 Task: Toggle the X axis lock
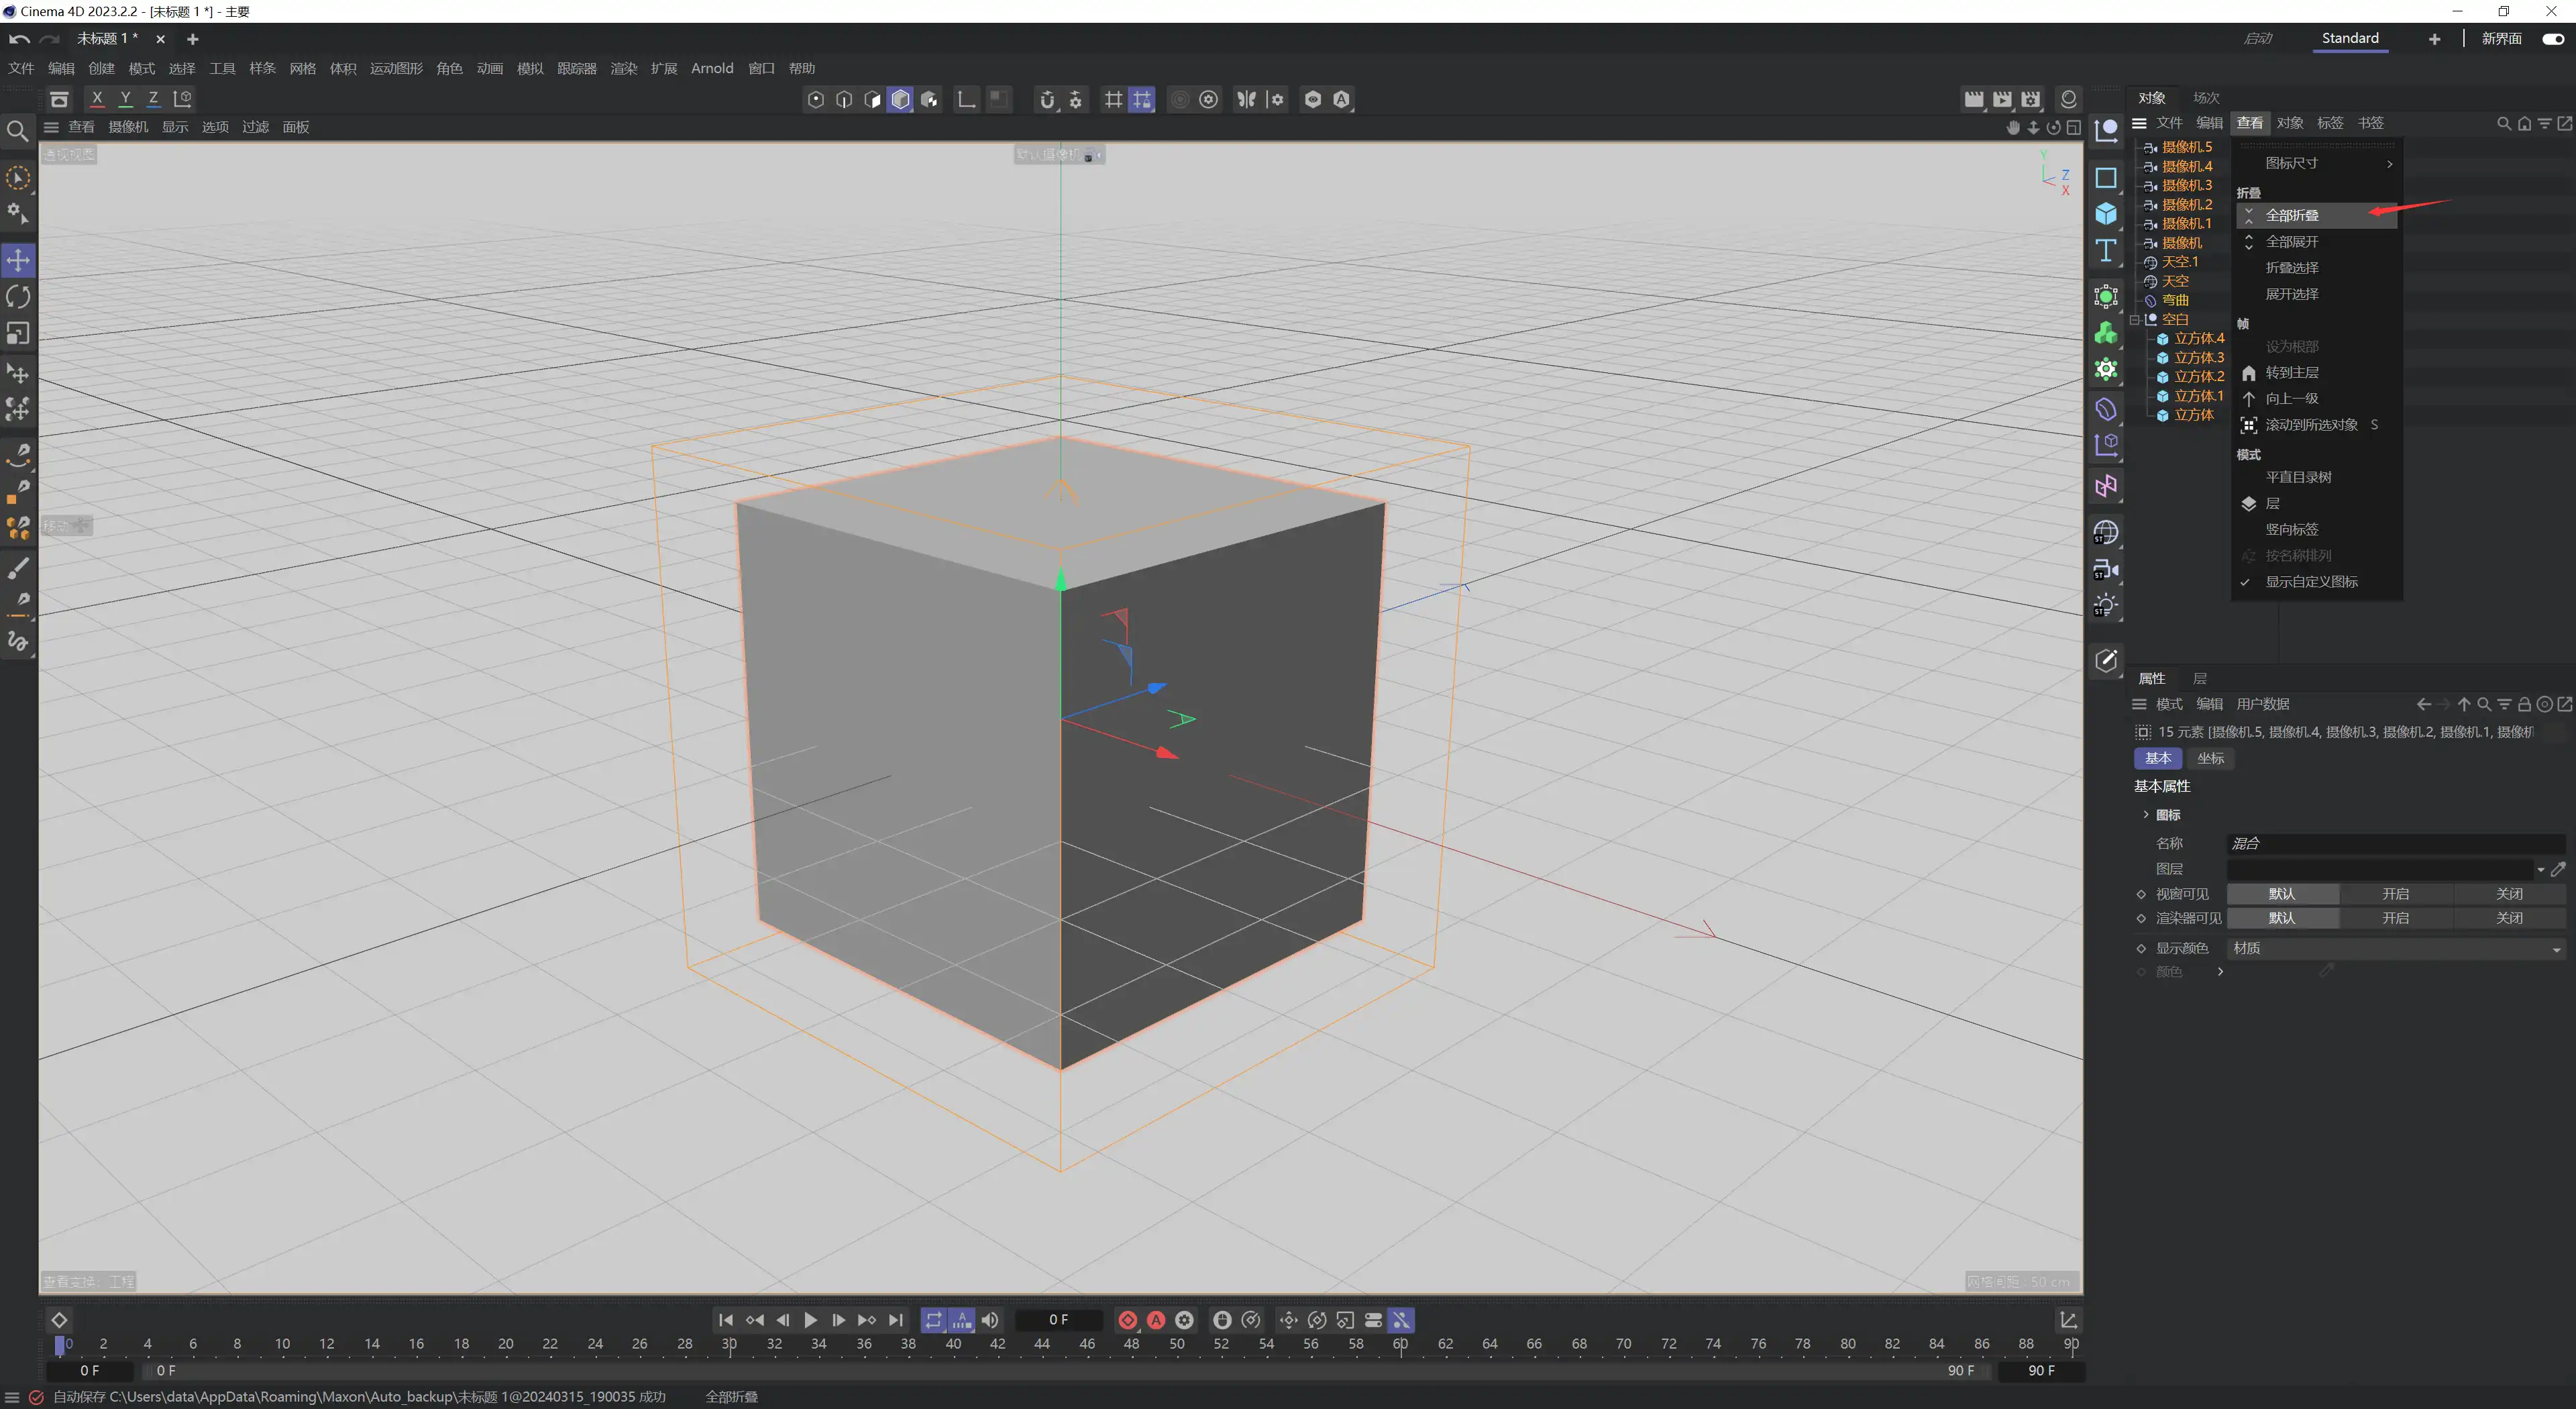click(97, 99)
